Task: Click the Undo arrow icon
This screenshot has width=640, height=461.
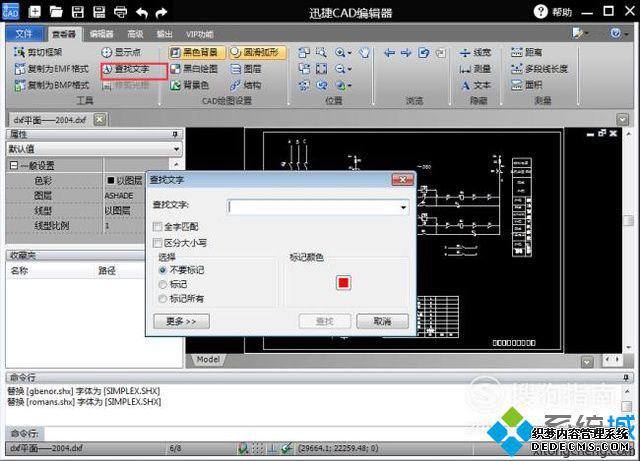Action: coord(142,13)
